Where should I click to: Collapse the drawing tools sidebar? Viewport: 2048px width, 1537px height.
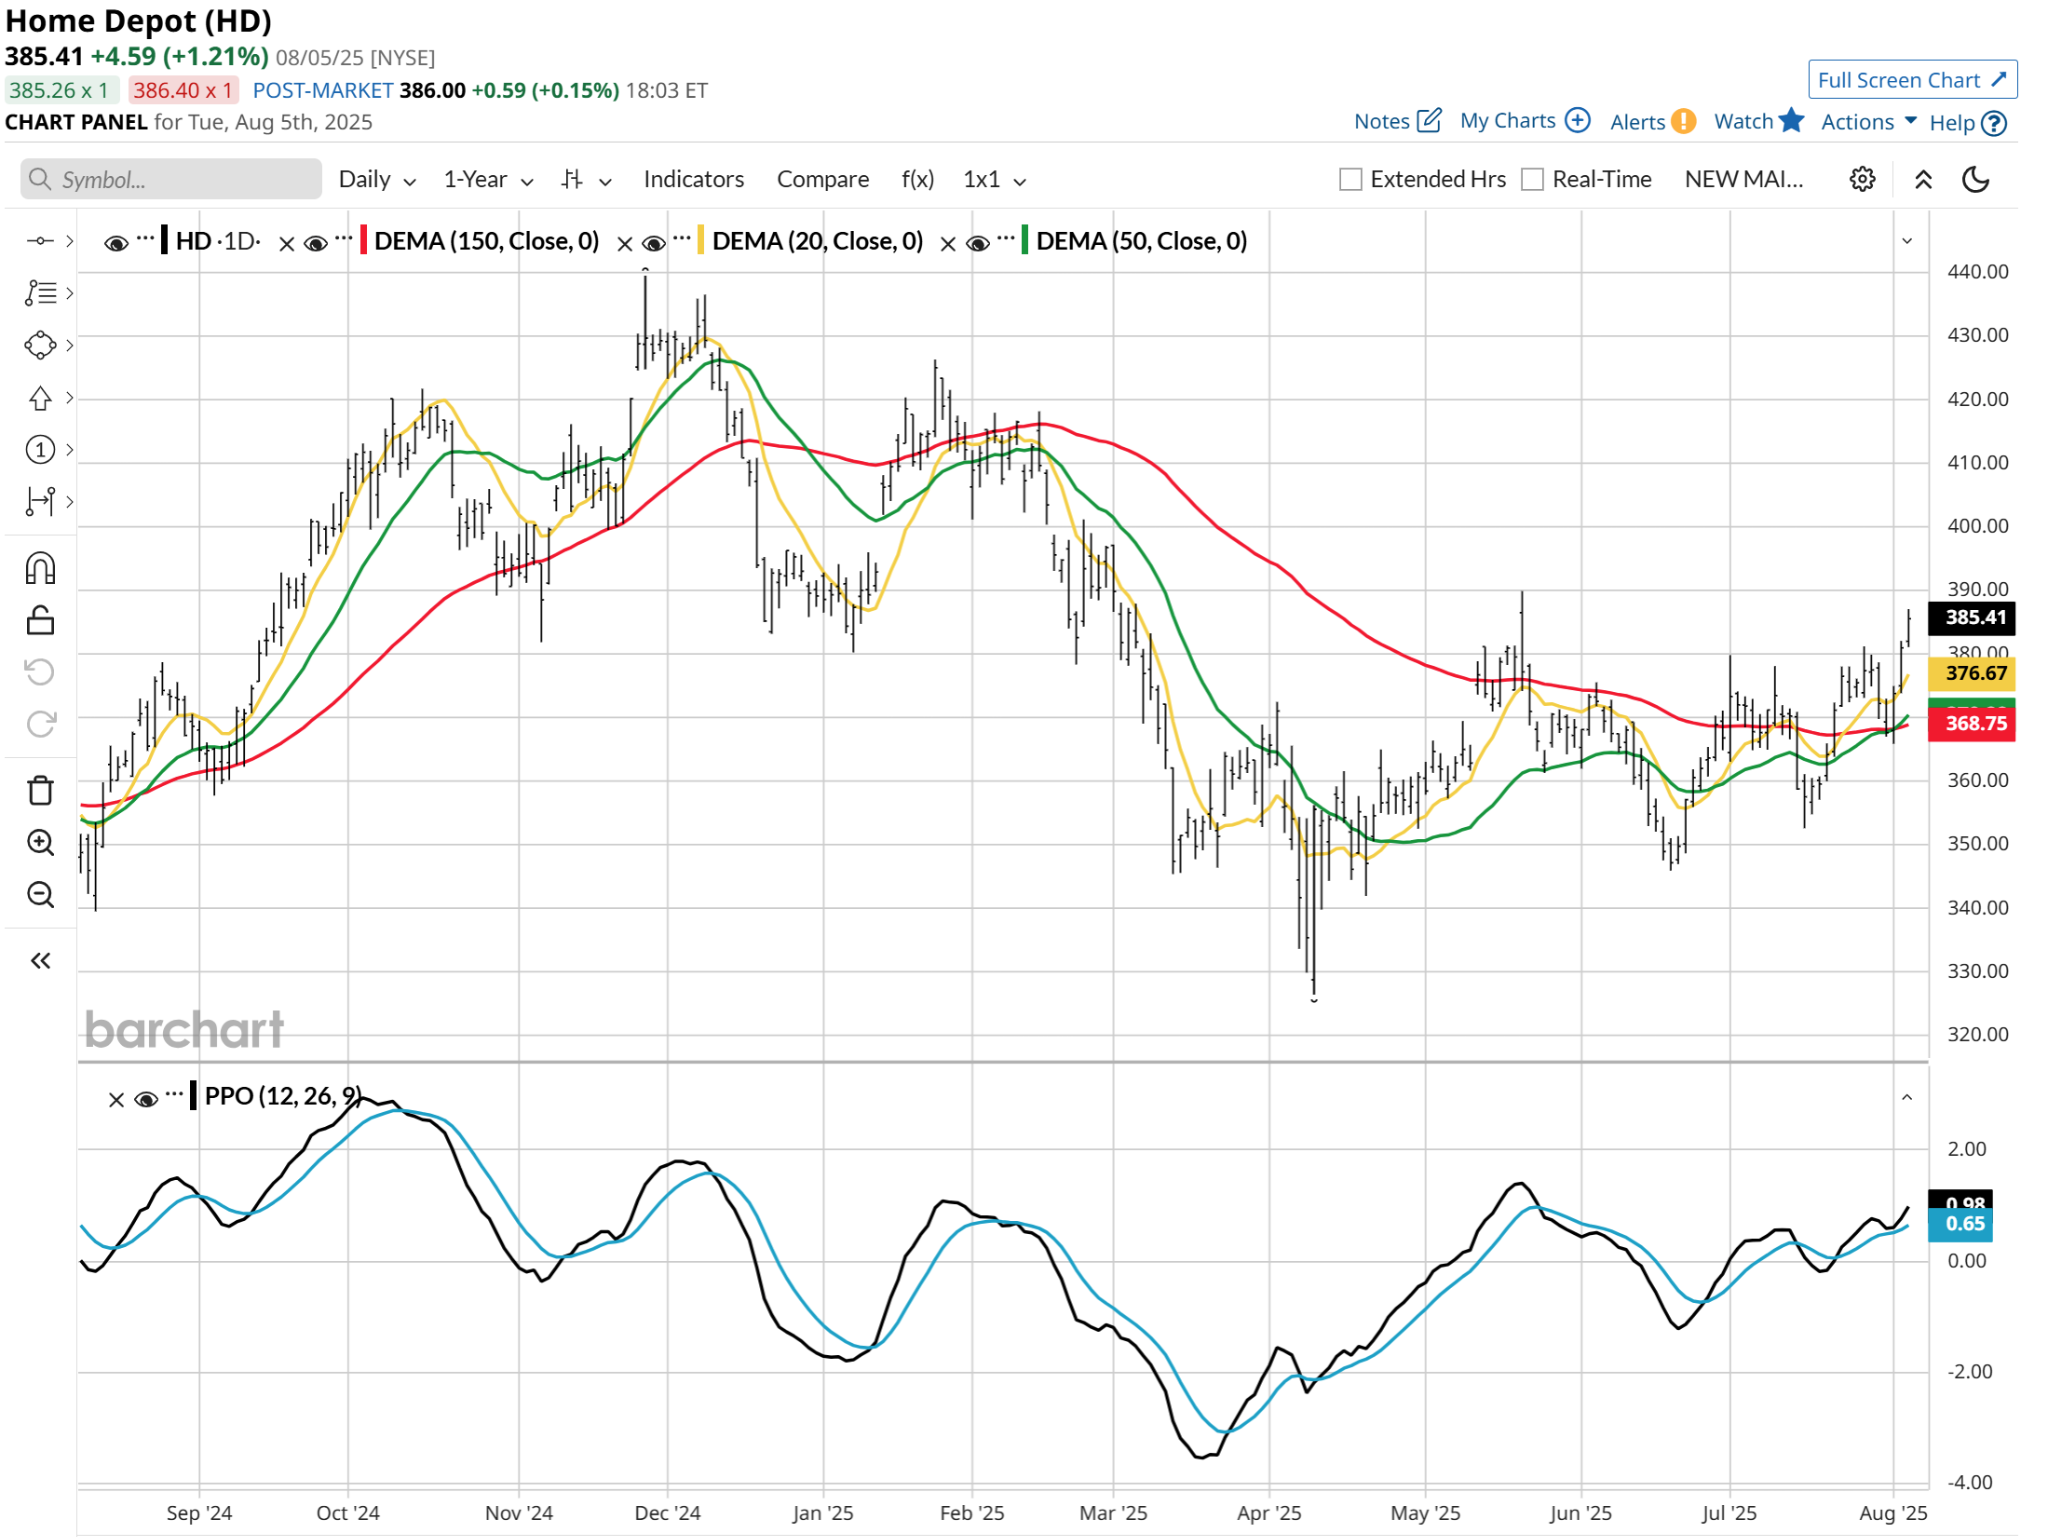pos(40,961)
